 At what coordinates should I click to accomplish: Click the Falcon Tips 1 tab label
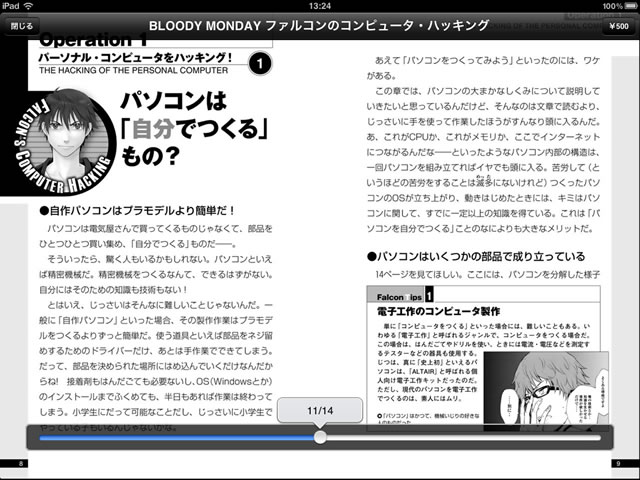point(400,296)
